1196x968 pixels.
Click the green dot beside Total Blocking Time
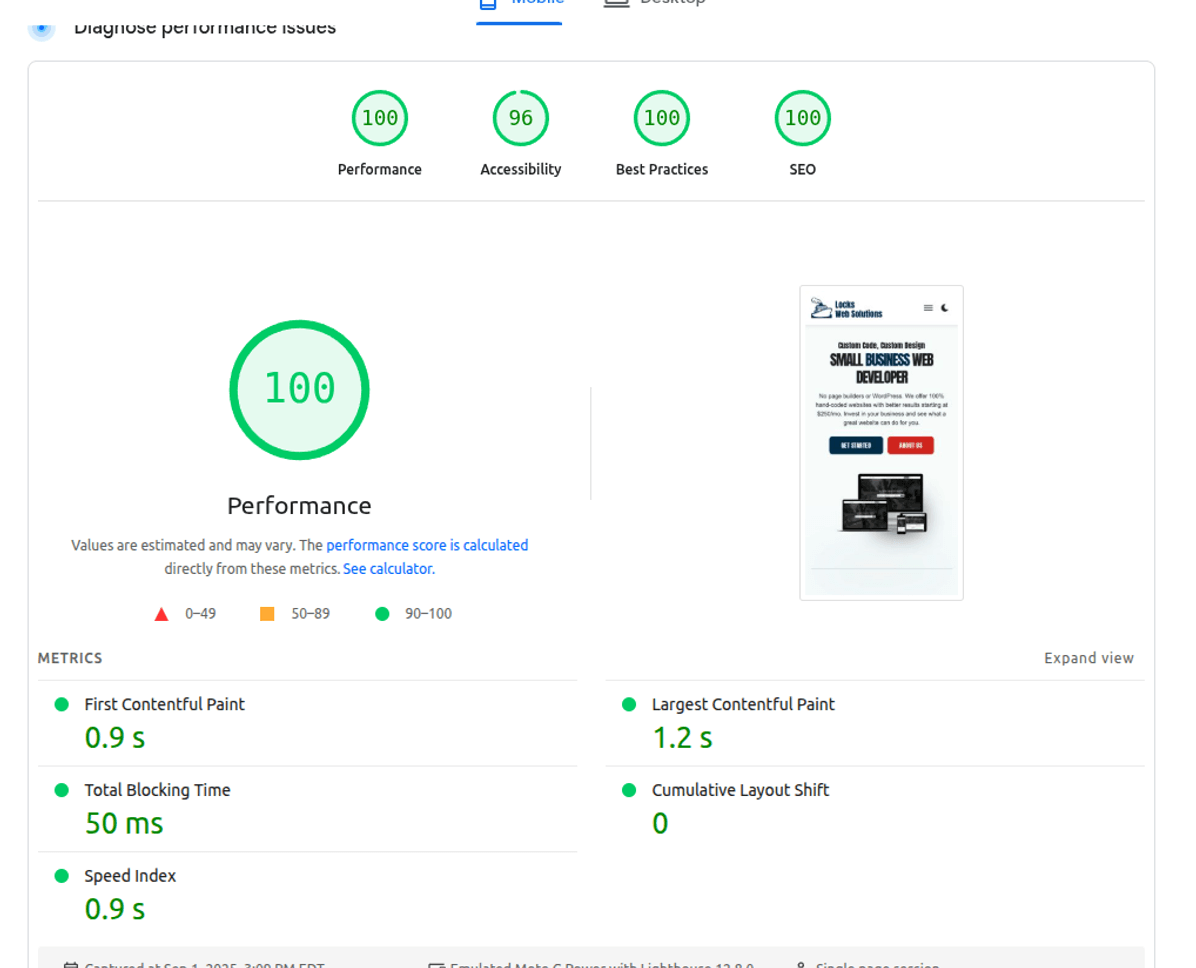(x=61, y=790)
